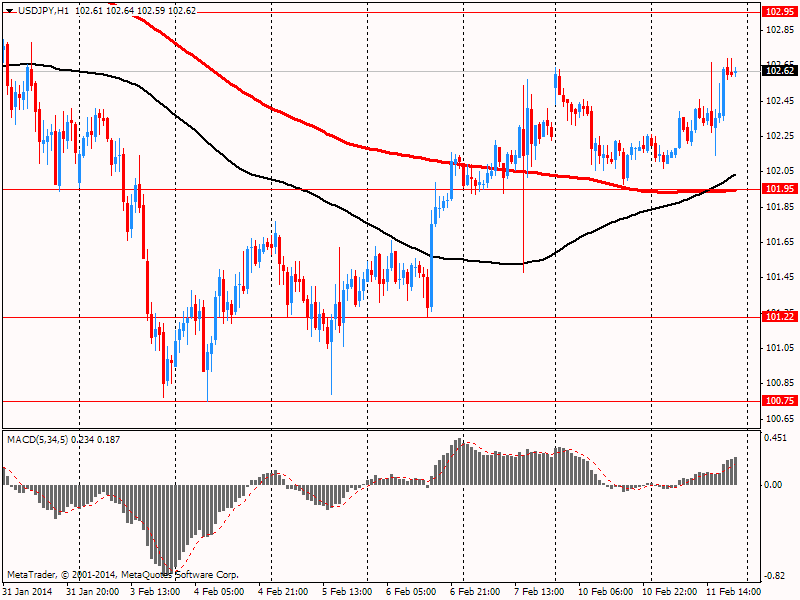
Task: Select the USDJPY,H1 chart title
Action: (x=43, y=11)
